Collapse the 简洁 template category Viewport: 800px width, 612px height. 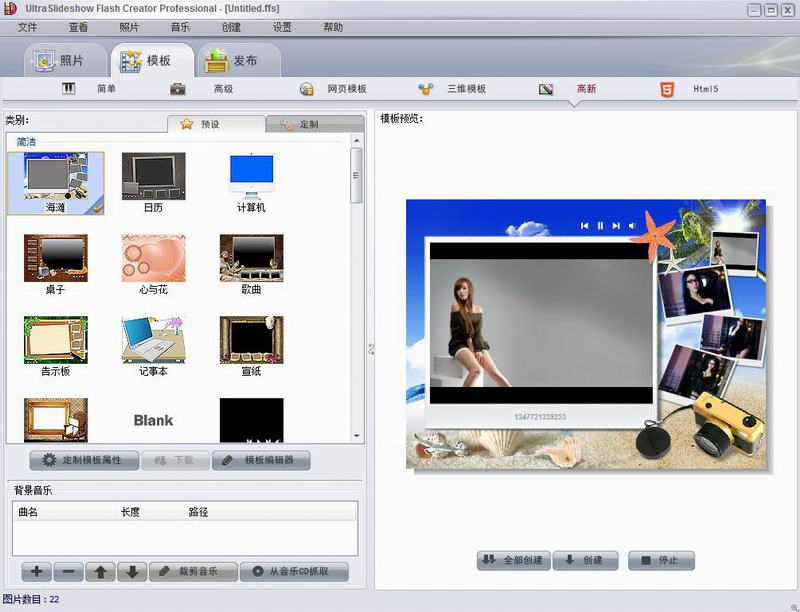coord(27,142)
